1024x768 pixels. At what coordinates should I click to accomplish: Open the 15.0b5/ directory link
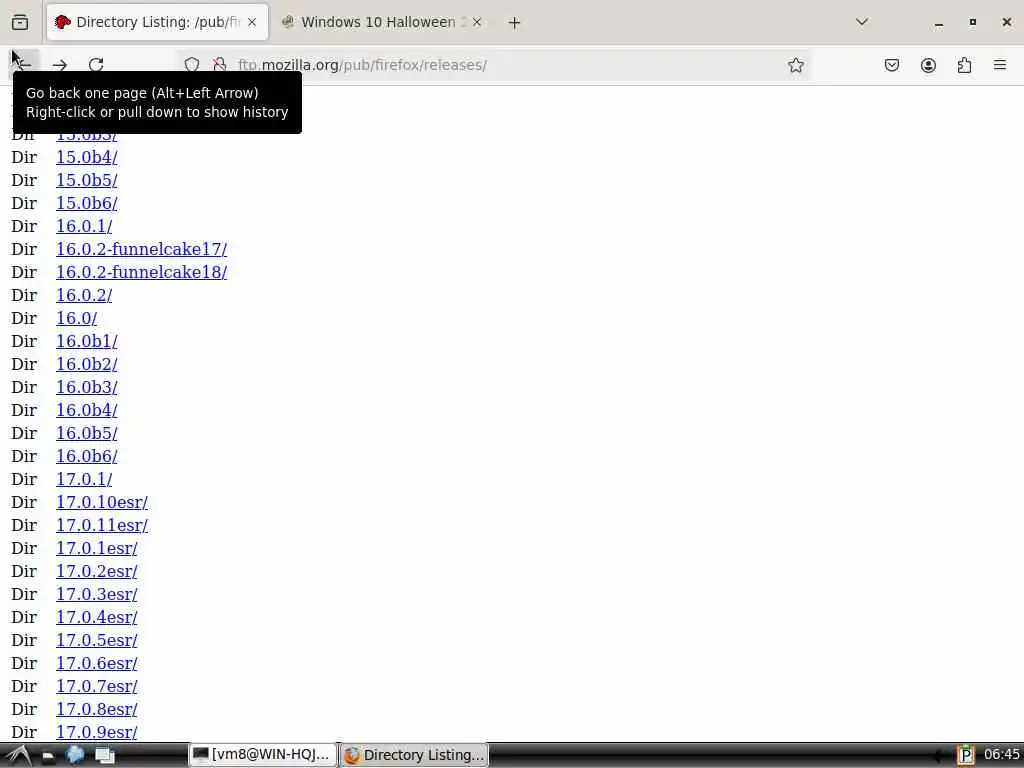tap(87, 180)
